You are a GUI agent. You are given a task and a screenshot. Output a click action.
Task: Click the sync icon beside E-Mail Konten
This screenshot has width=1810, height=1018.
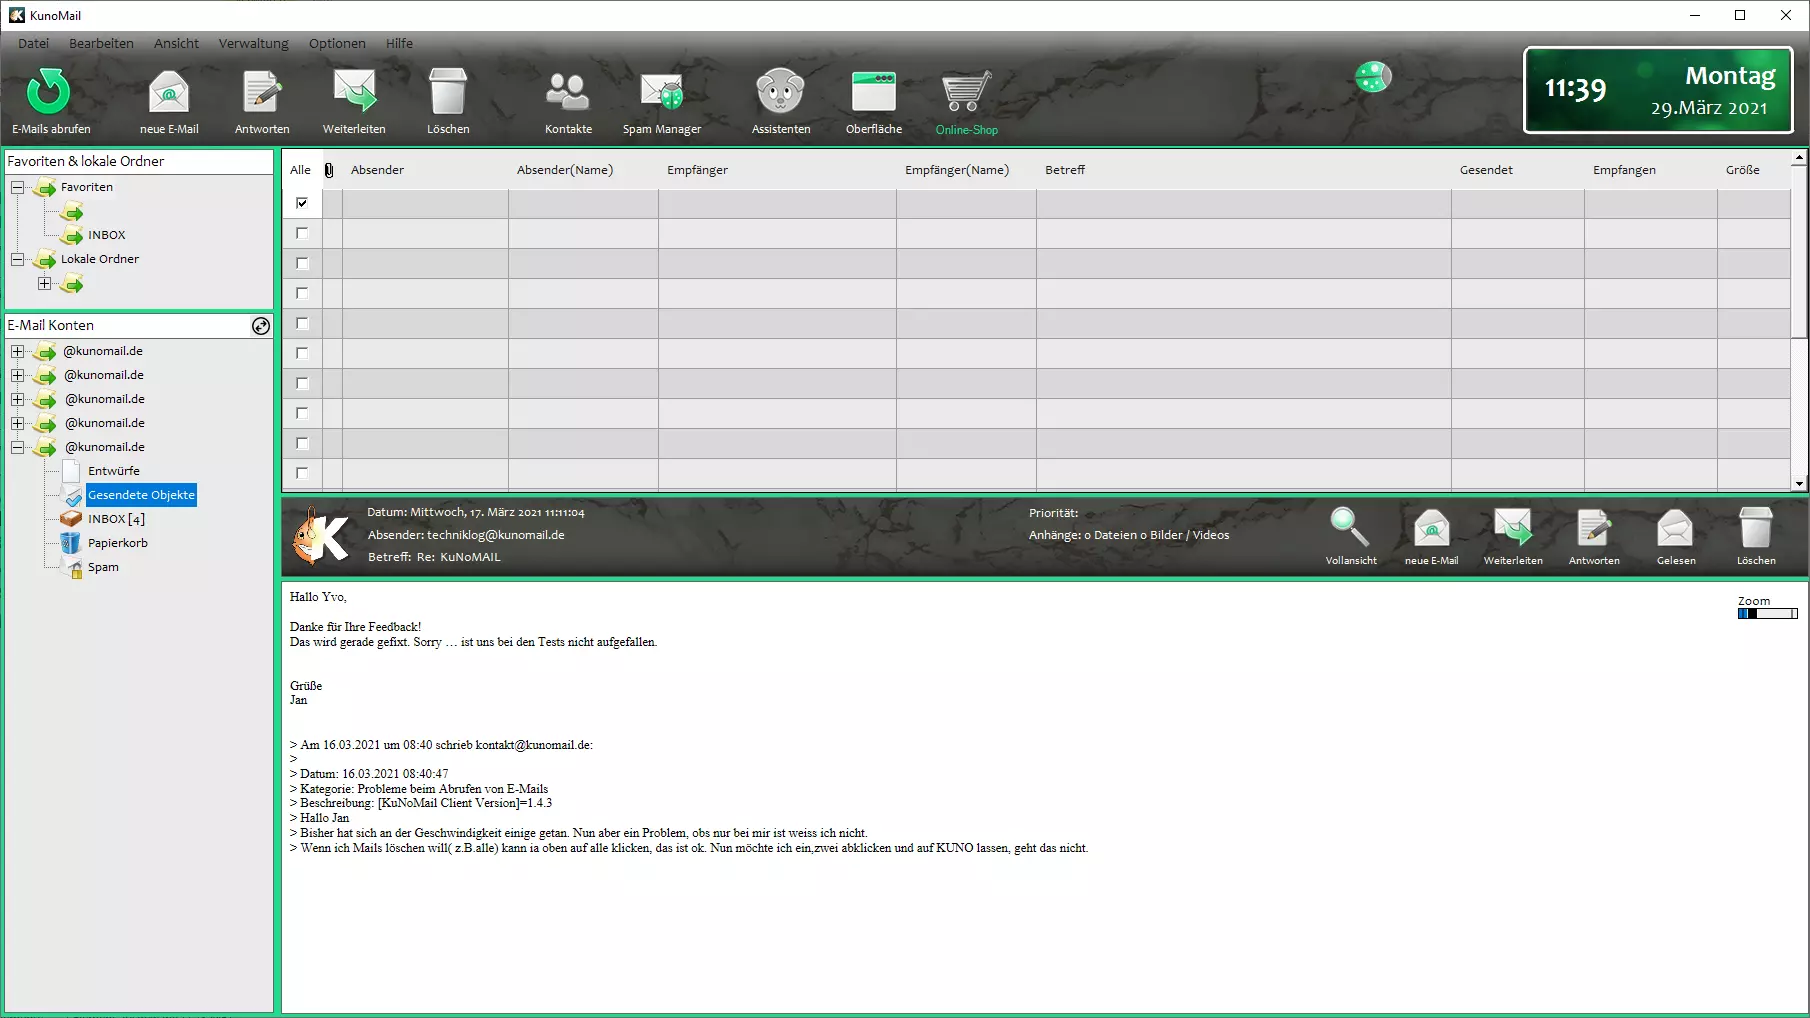pyautogui.click(x=261, y=326)
